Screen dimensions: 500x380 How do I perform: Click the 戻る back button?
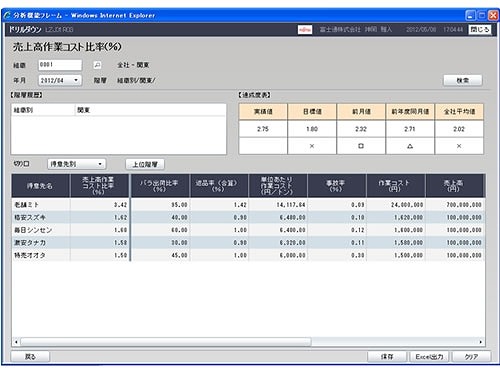[x=30, y=357]
